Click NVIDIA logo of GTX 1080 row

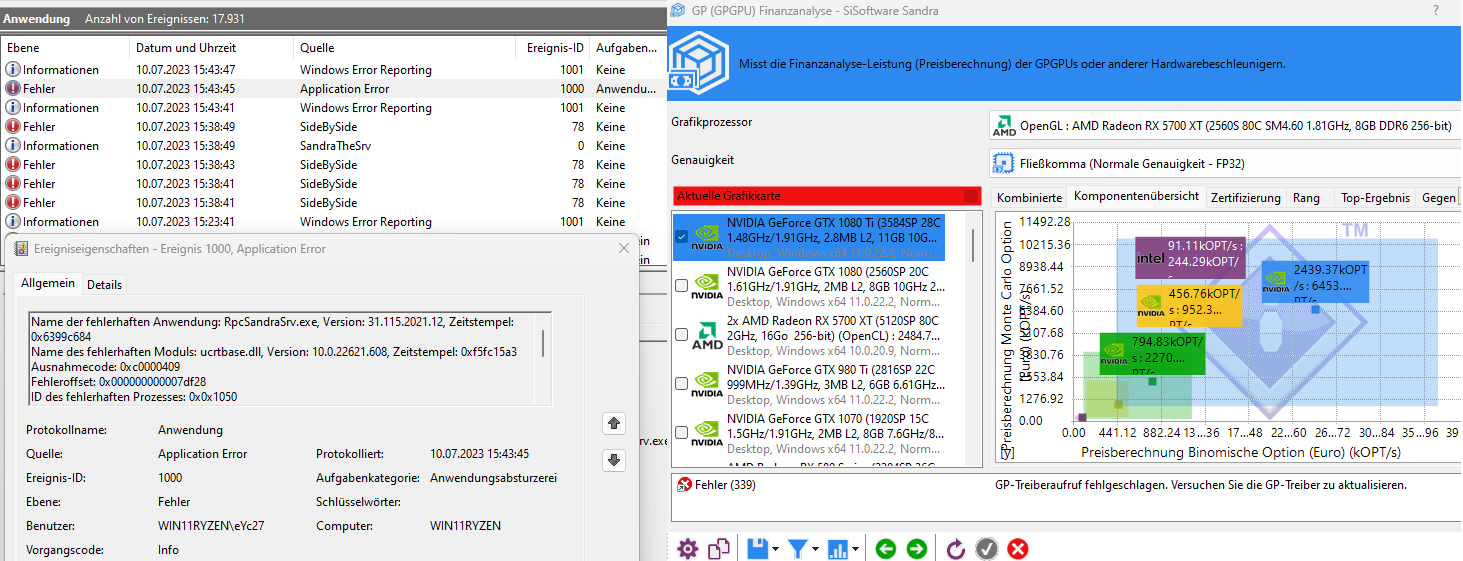706,287
